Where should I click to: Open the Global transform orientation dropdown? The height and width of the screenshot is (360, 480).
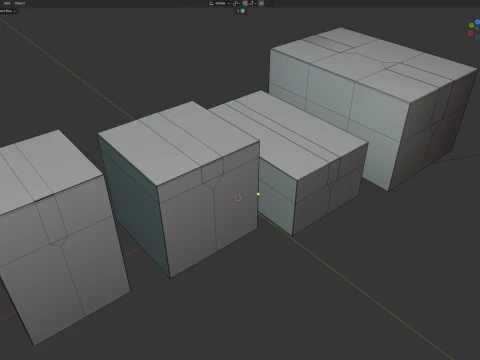(219, 3)
